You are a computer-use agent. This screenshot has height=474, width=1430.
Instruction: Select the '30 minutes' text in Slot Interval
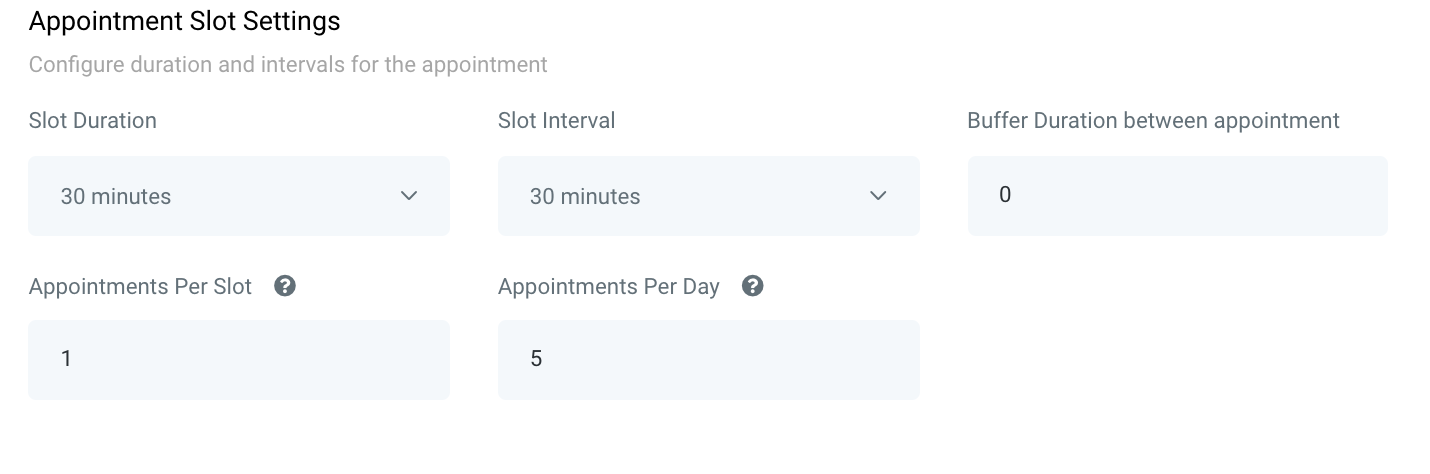[585, 197]
